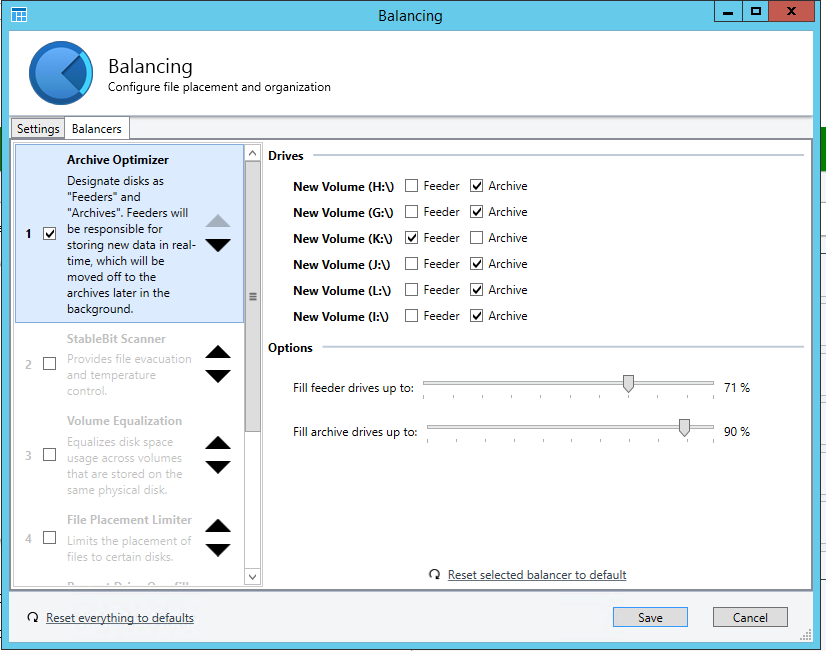
Task: Uncheck Archive for New Volume (H:\)
Action: coord(476,185)
